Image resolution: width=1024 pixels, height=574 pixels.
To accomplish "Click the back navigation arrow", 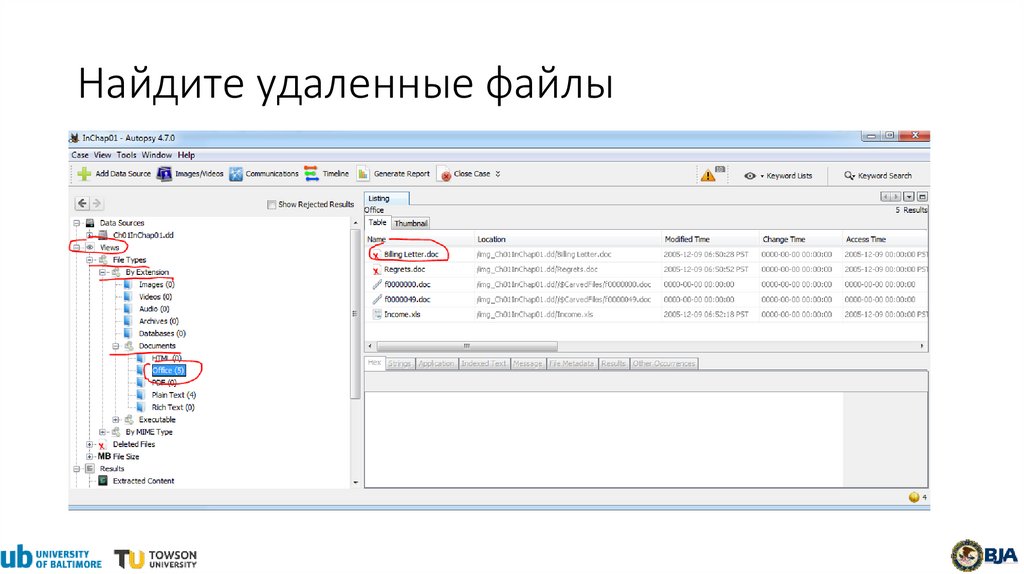I will click(x=82, y=203).
